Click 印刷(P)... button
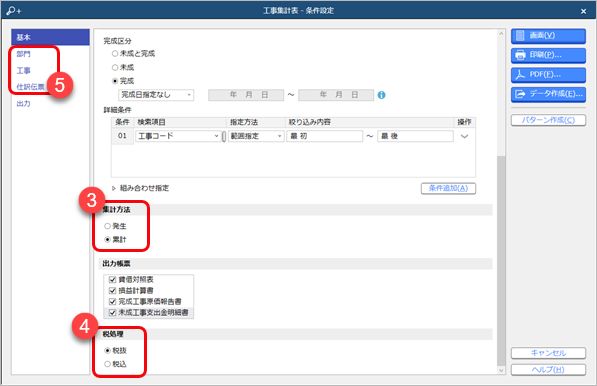Image resolution: width=597 pixels, height=386 pixels. click(x=548, y=55)
